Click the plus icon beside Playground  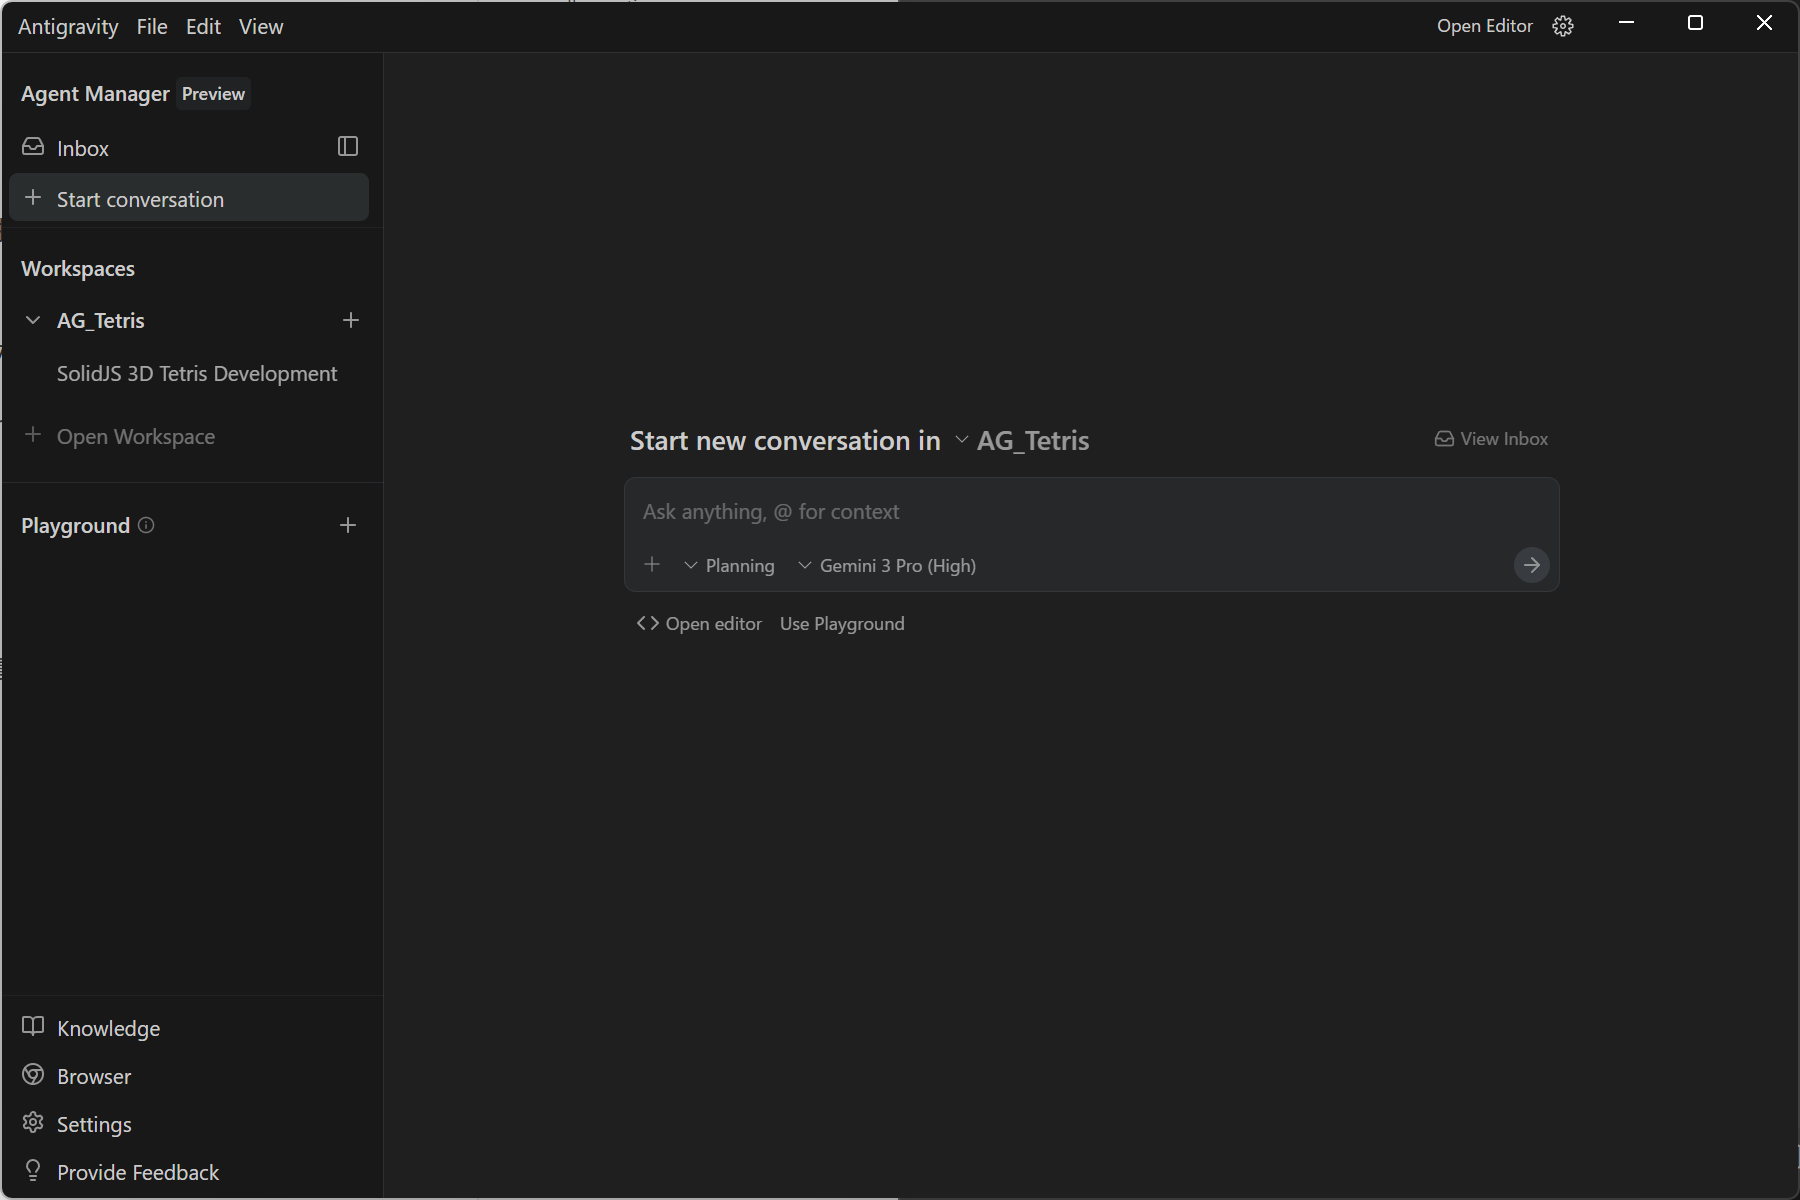point(348,526)
